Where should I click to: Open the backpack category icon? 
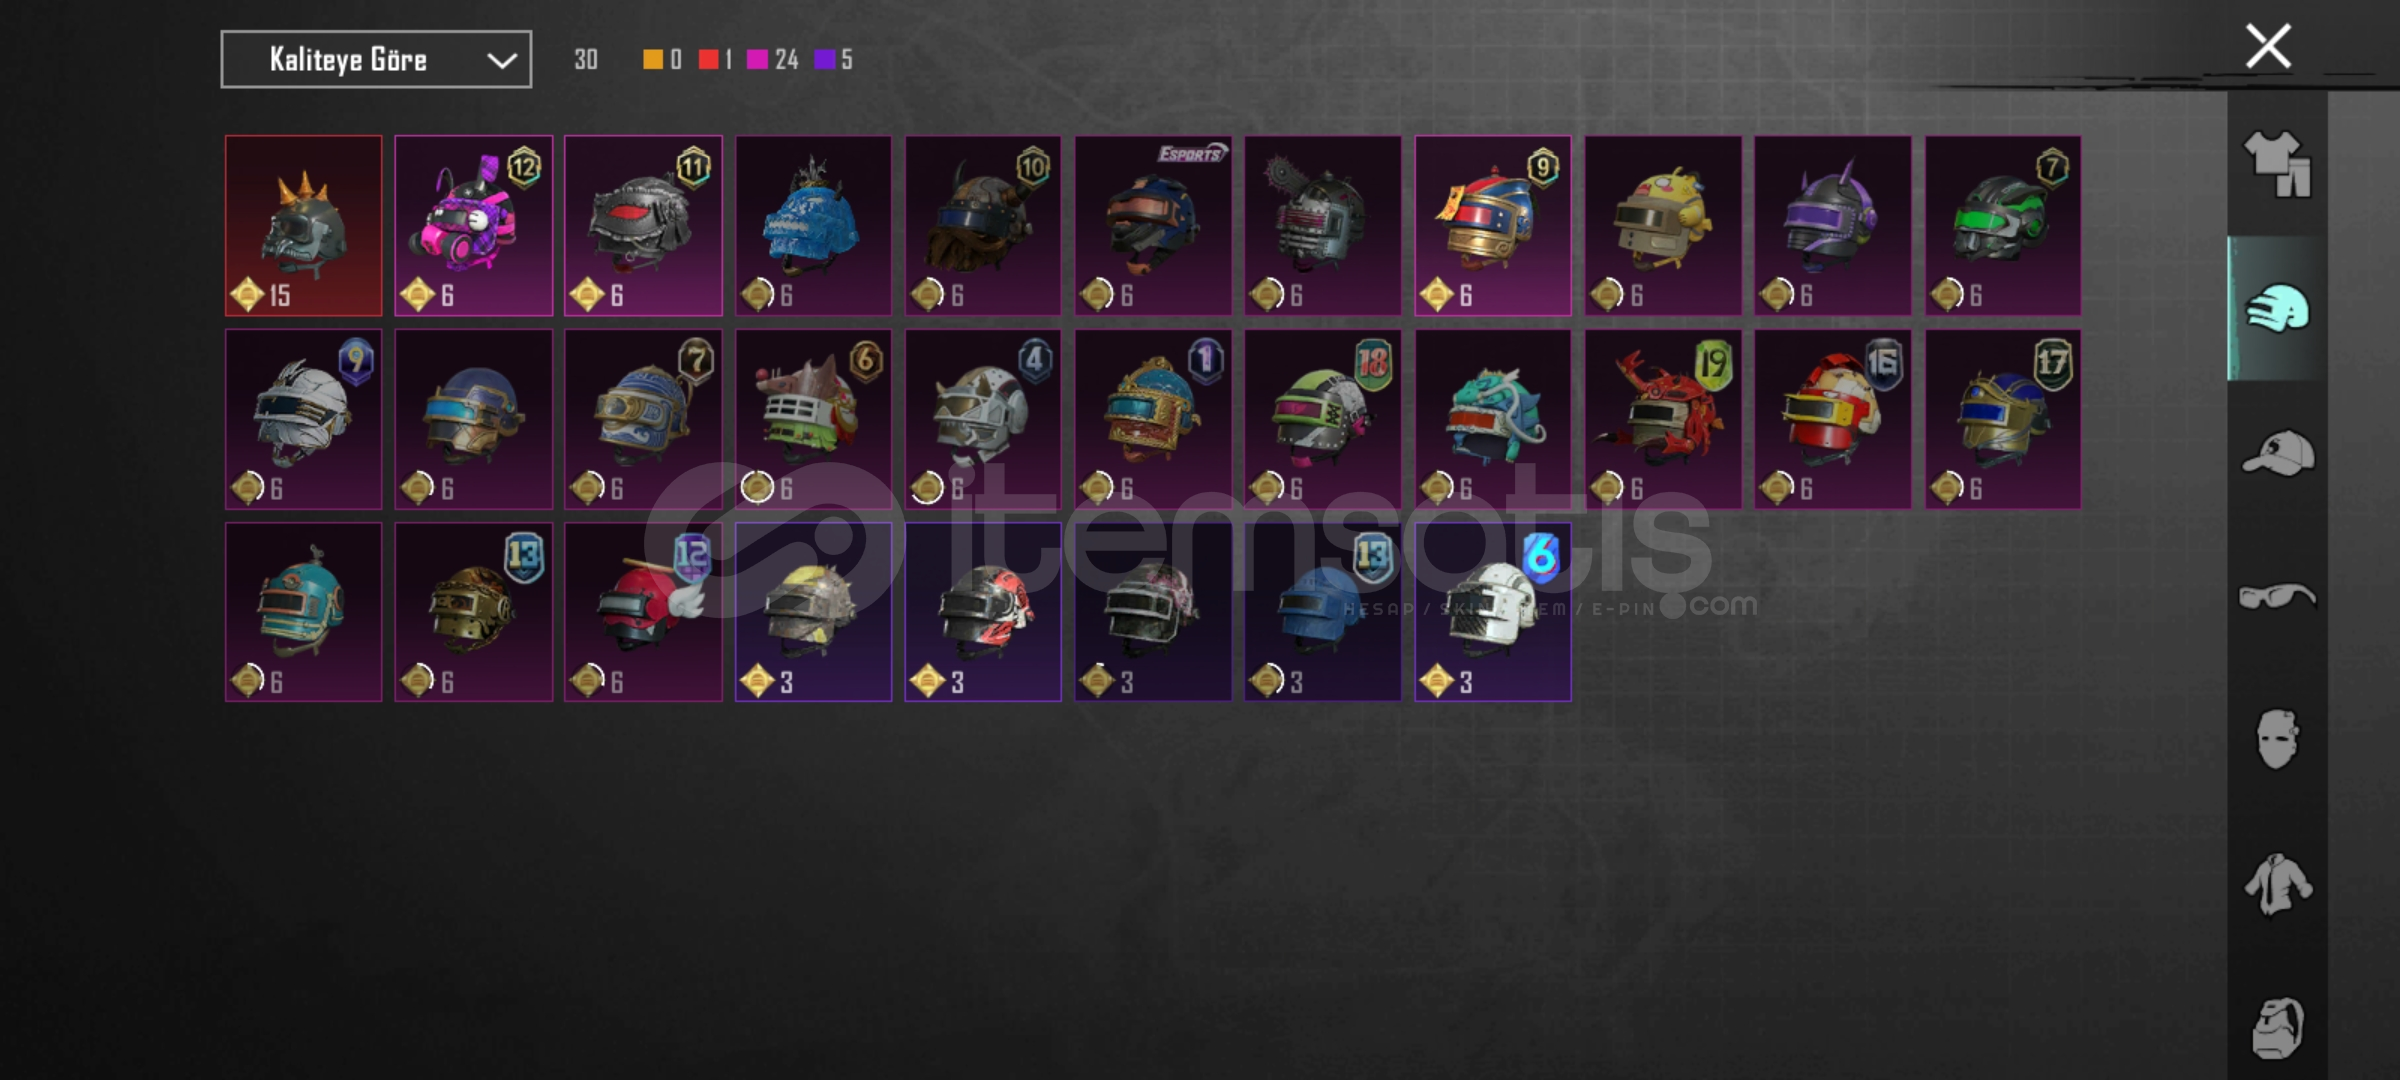point(2277,1027)
